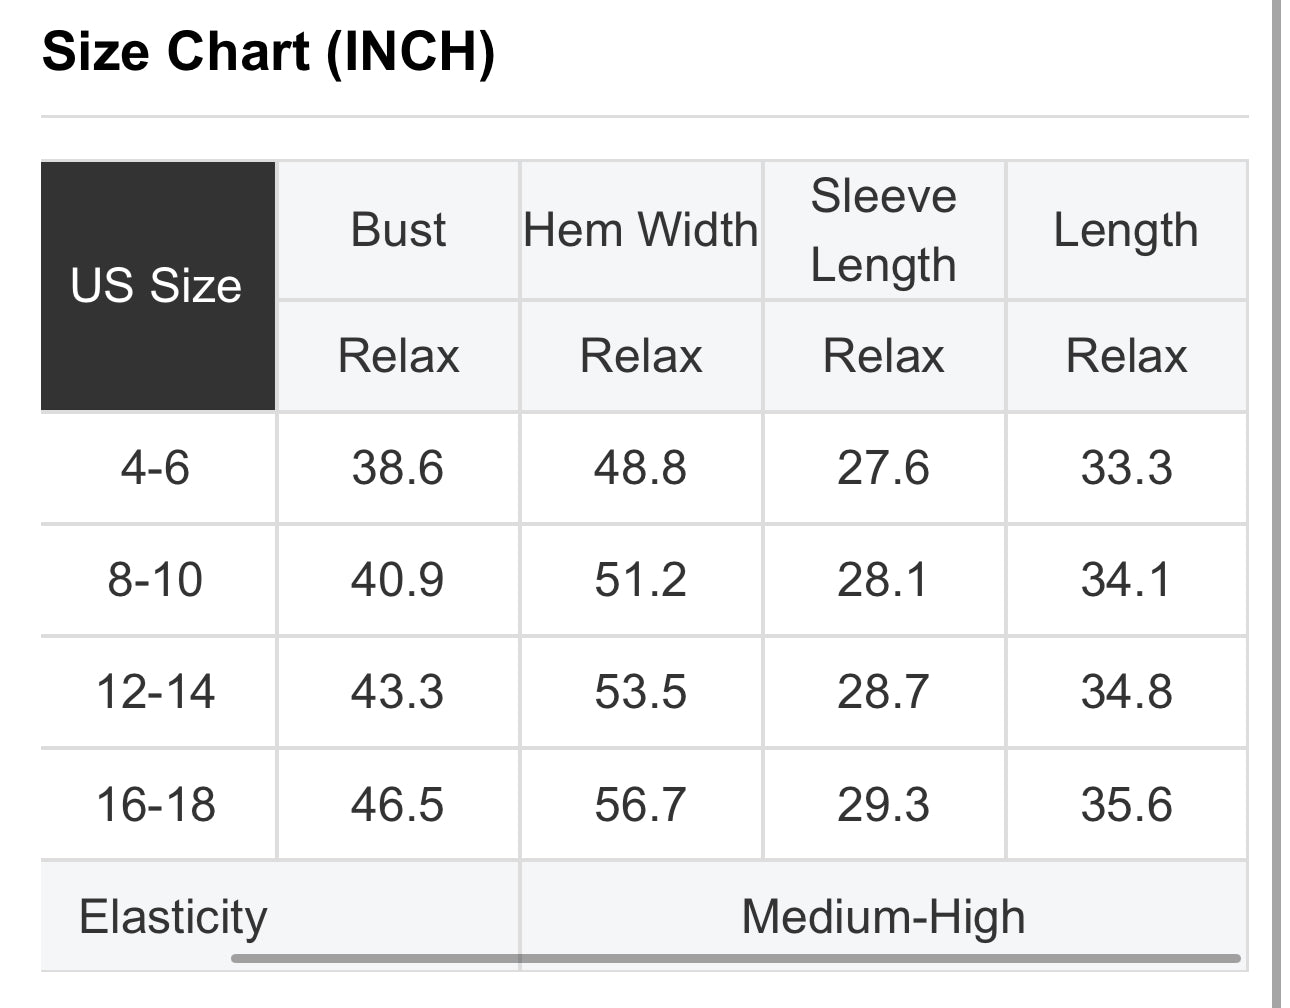This screenshot has width=1290, height=1008.
Task: Click the US Size header cell
Action: [157, 286]
